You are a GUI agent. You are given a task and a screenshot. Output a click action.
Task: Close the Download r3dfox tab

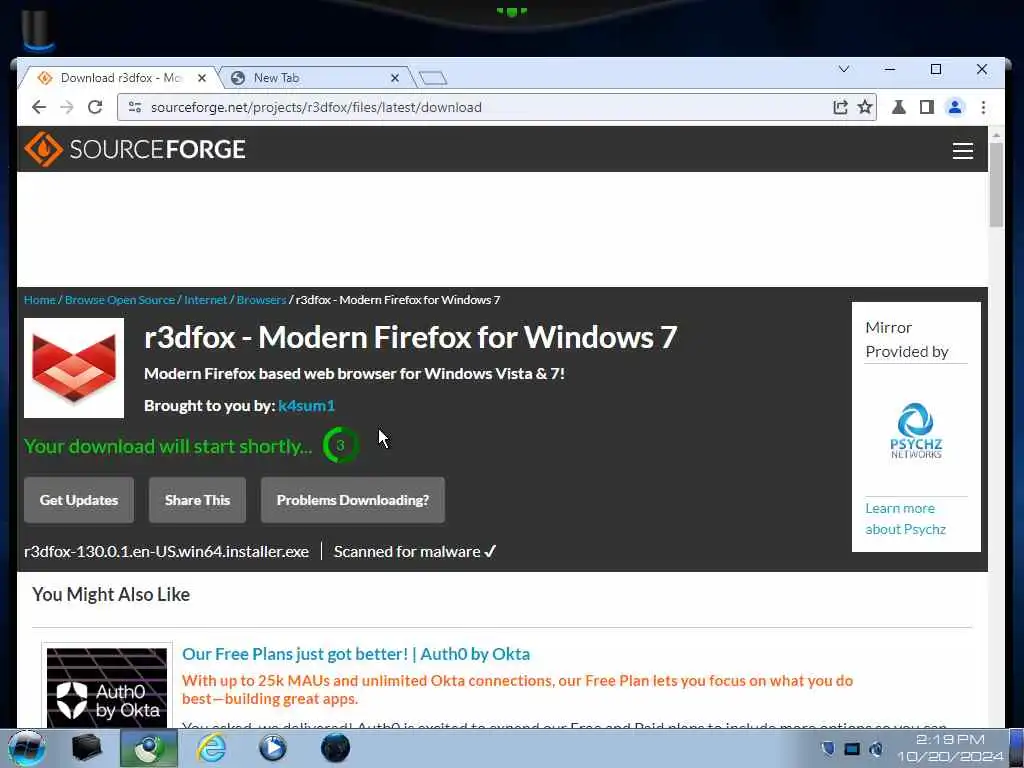click(202, 78)
